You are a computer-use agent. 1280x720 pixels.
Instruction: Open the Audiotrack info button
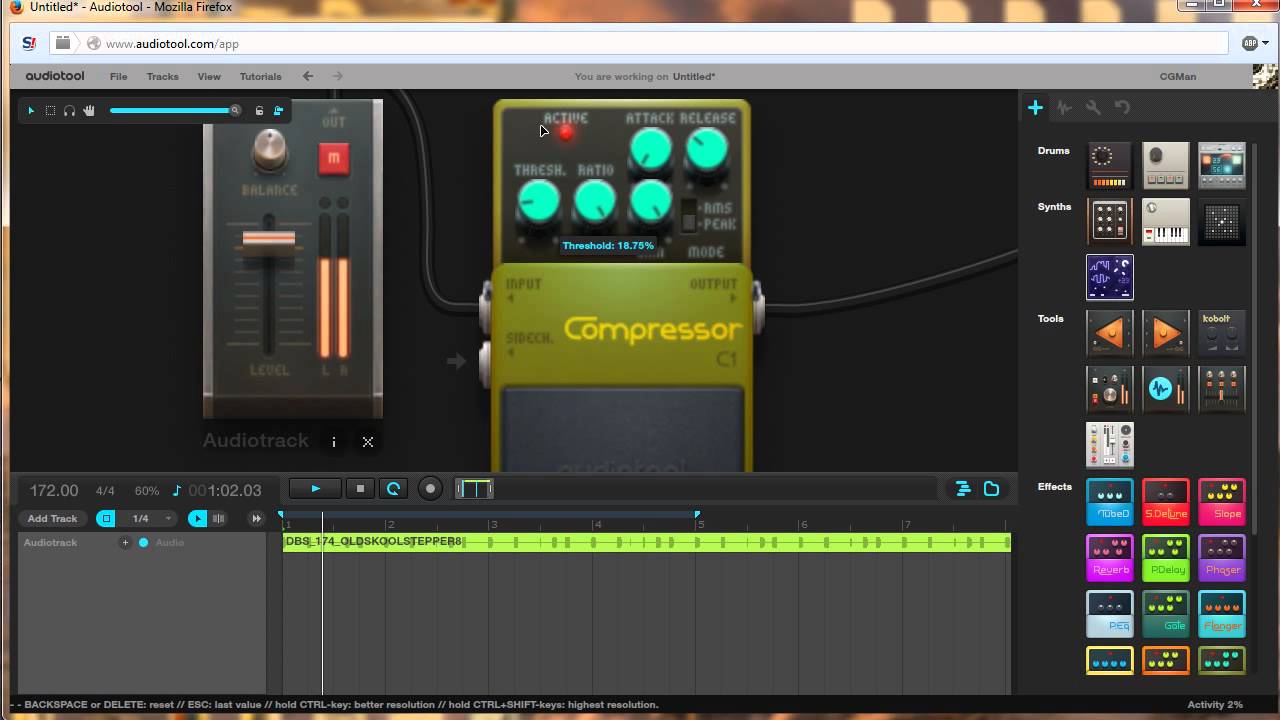tap(334, 442)
